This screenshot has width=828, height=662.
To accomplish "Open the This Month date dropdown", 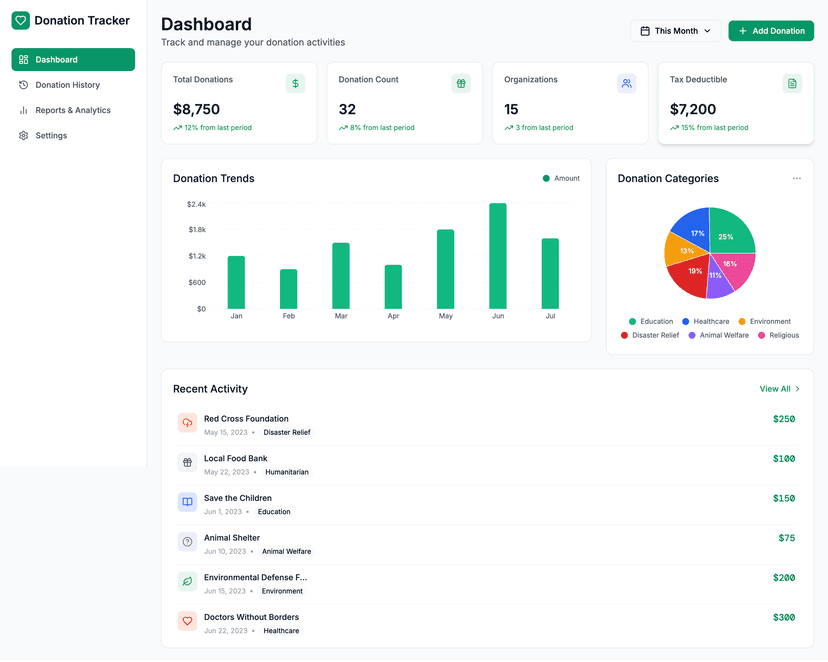I will click(675, 31).
